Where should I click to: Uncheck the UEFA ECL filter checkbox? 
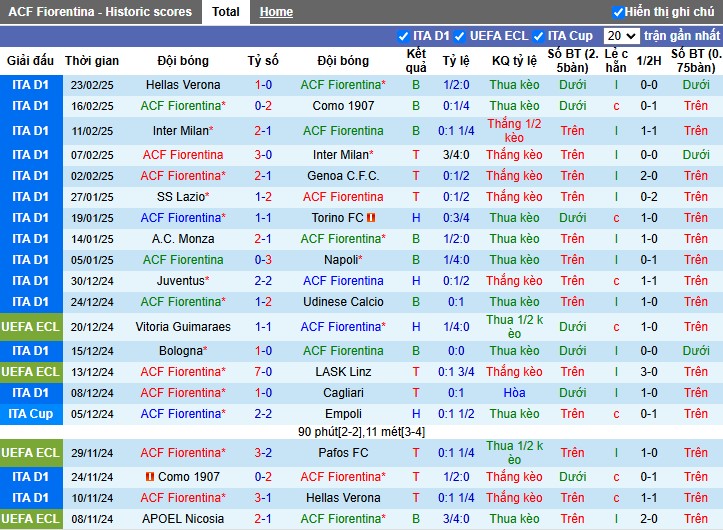click(459, 36)
